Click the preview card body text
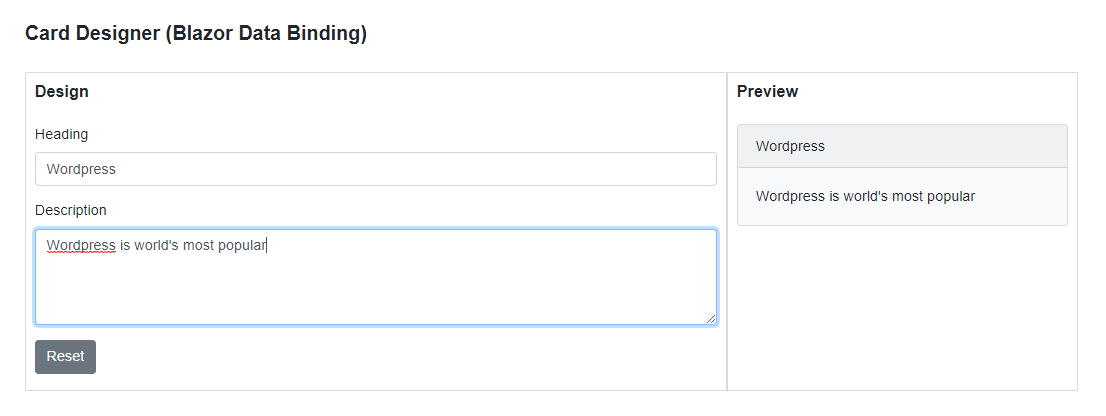 point(865,196)
